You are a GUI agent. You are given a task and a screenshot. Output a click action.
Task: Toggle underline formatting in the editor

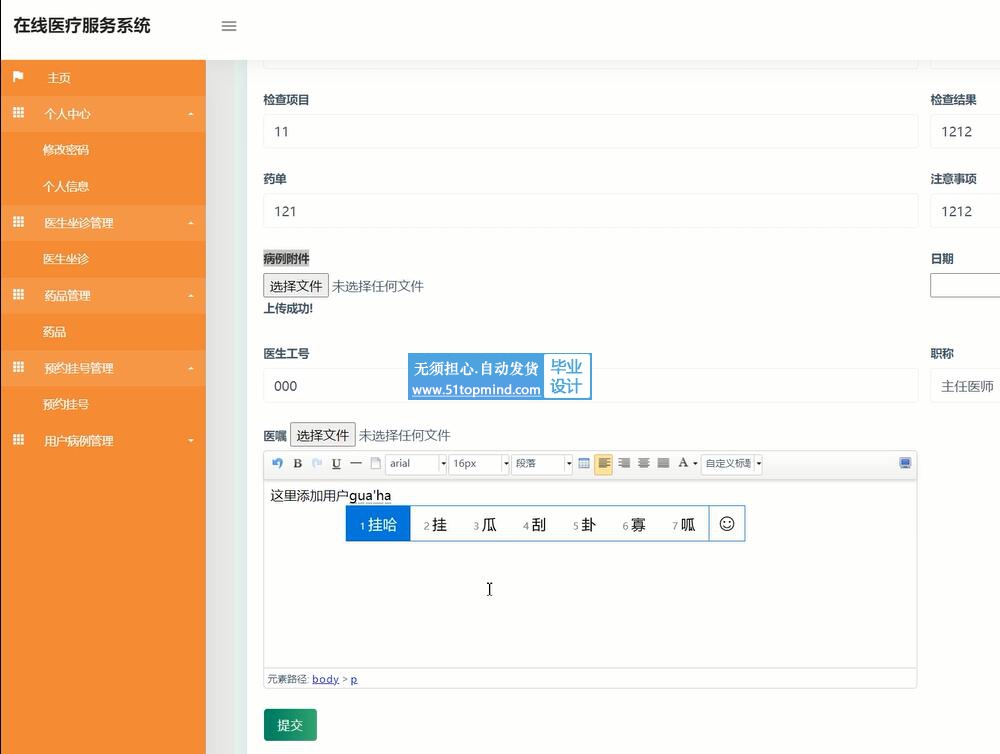point(336,463)
